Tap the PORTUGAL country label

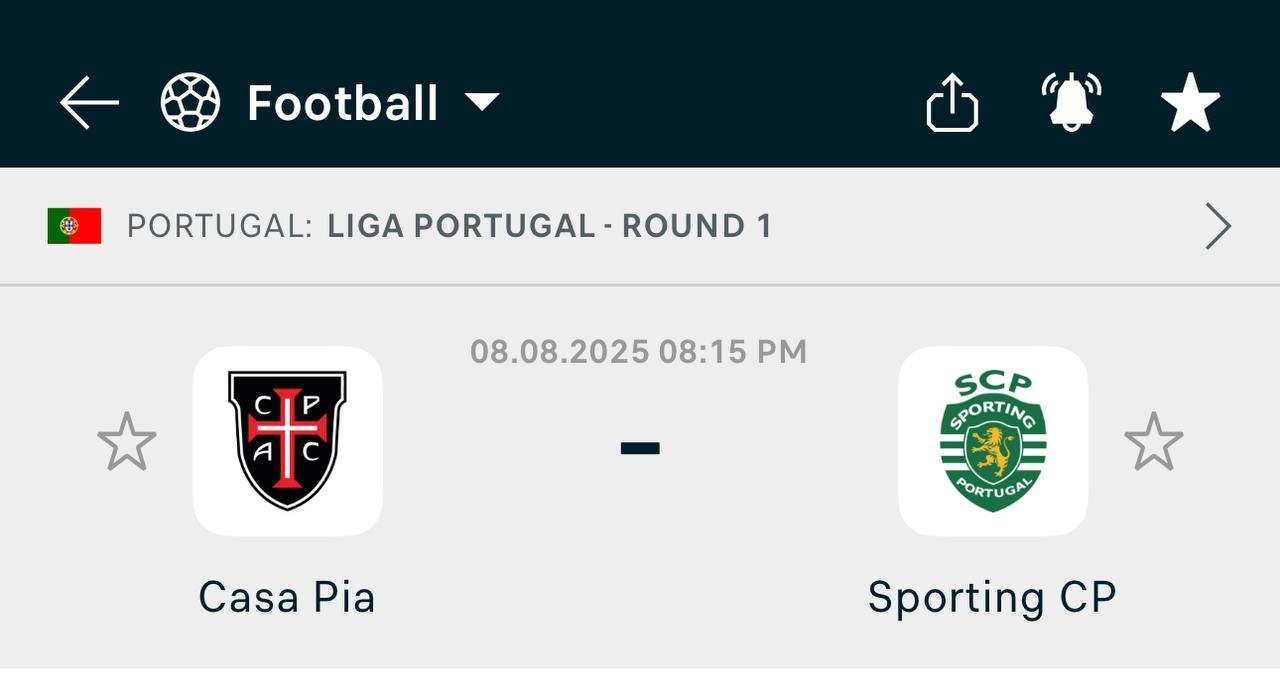pos(220,226)
